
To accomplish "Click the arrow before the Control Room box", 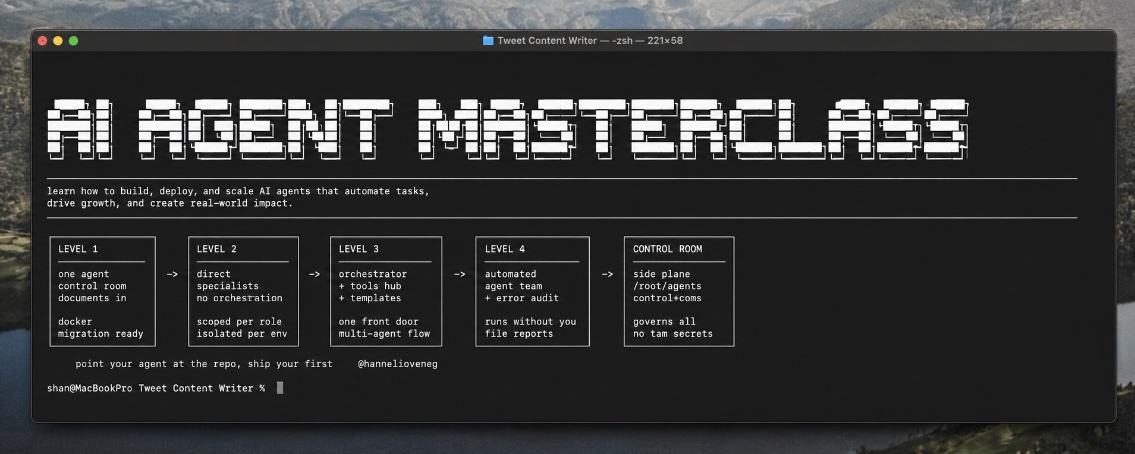I will 607,274.
